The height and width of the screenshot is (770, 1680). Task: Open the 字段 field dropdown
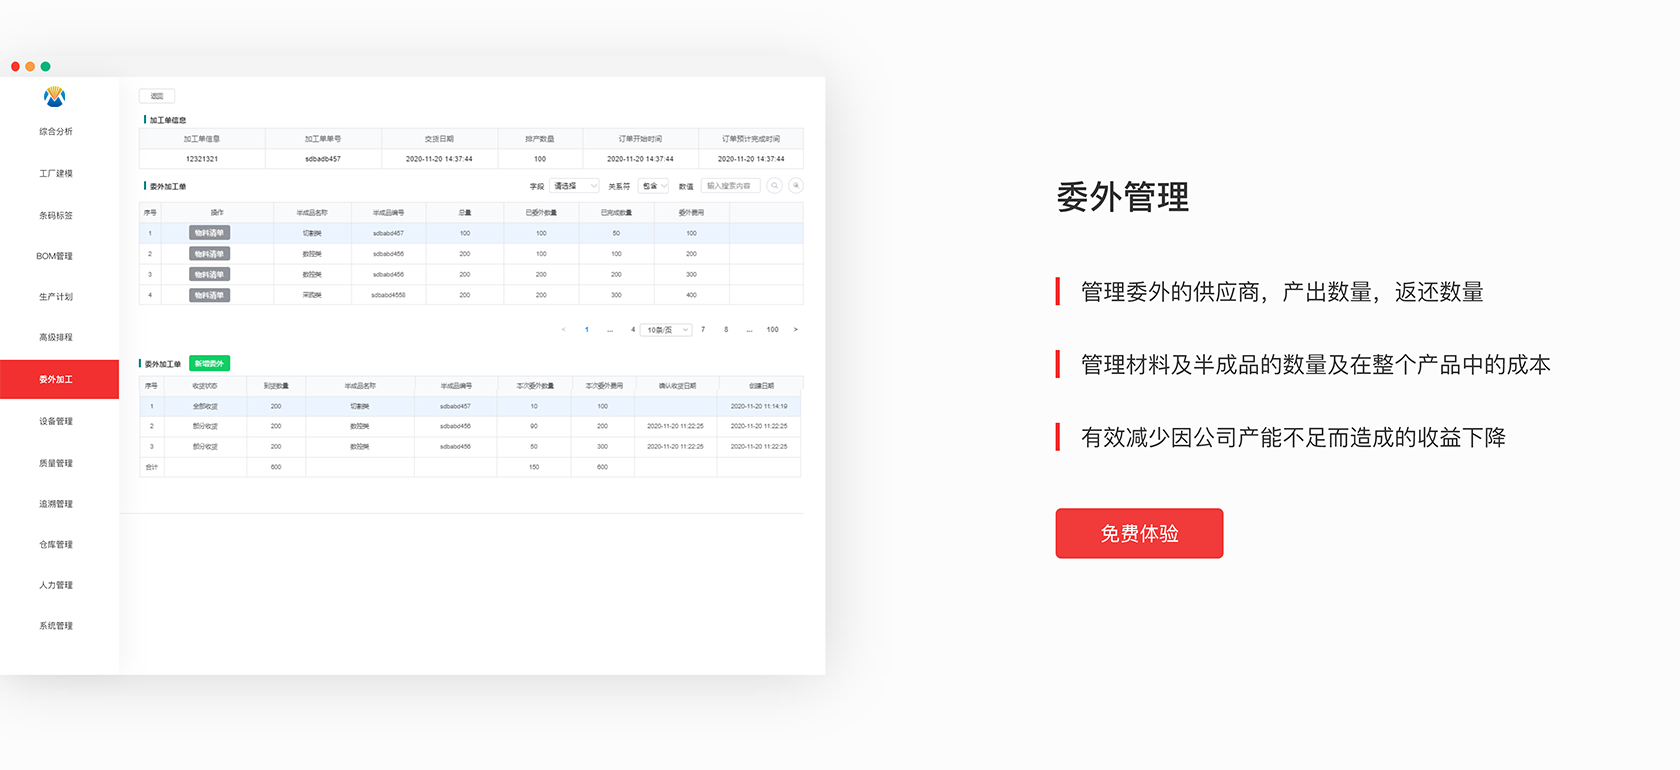[x=574, y=186]
